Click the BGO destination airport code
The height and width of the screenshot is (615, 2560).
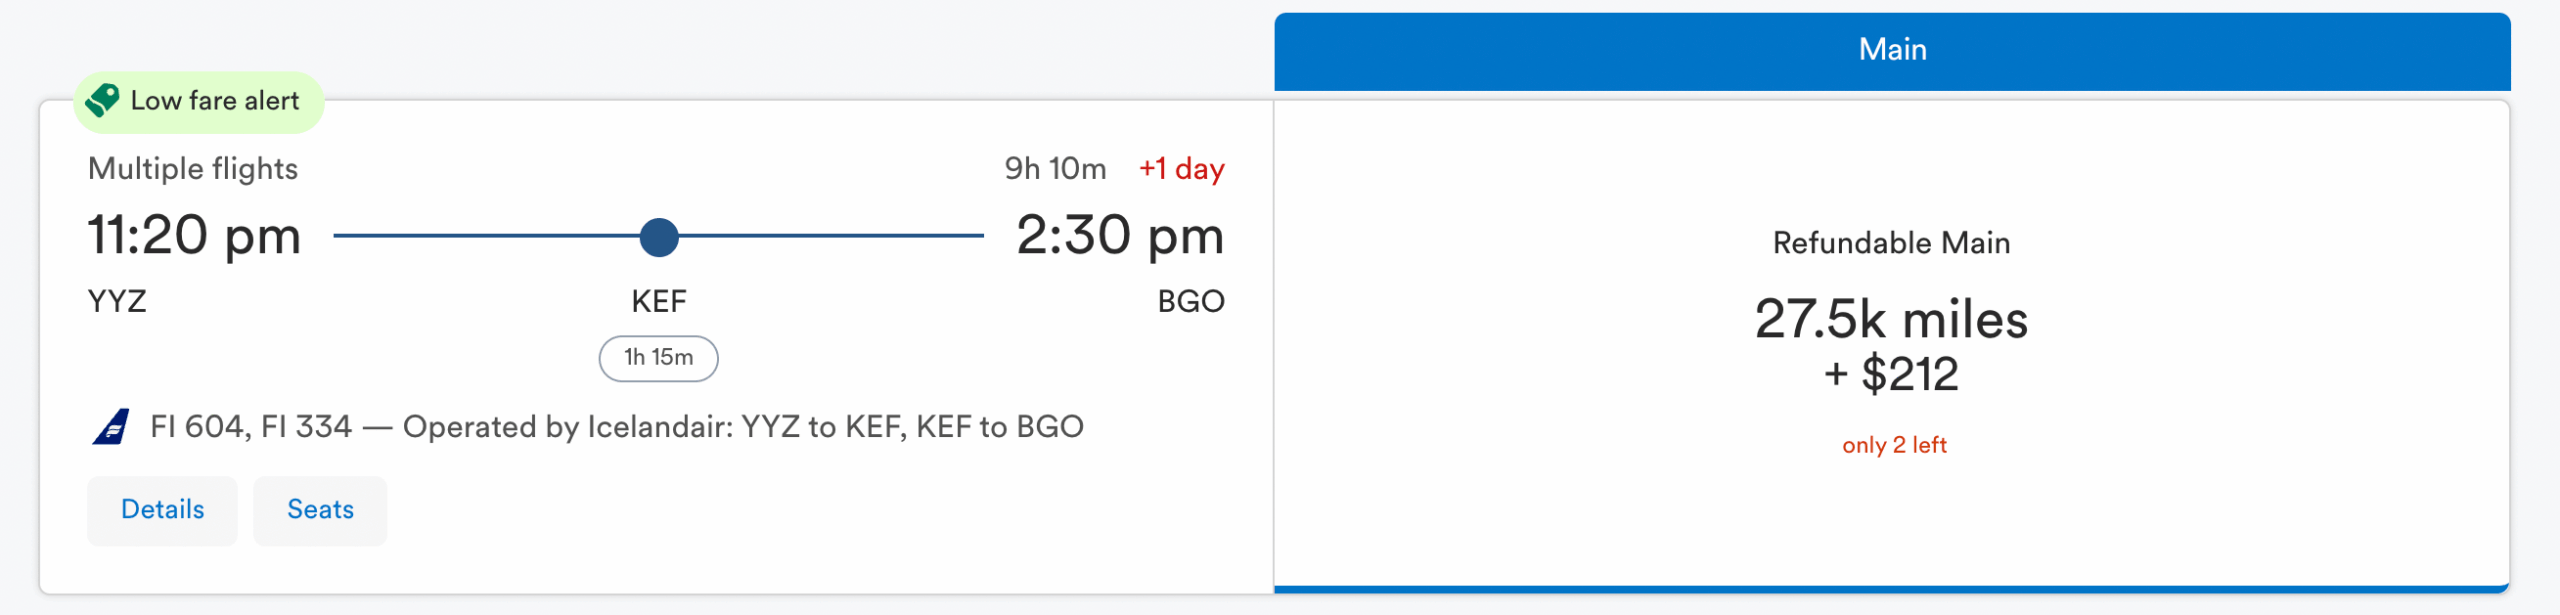(x=1190, y=302)
